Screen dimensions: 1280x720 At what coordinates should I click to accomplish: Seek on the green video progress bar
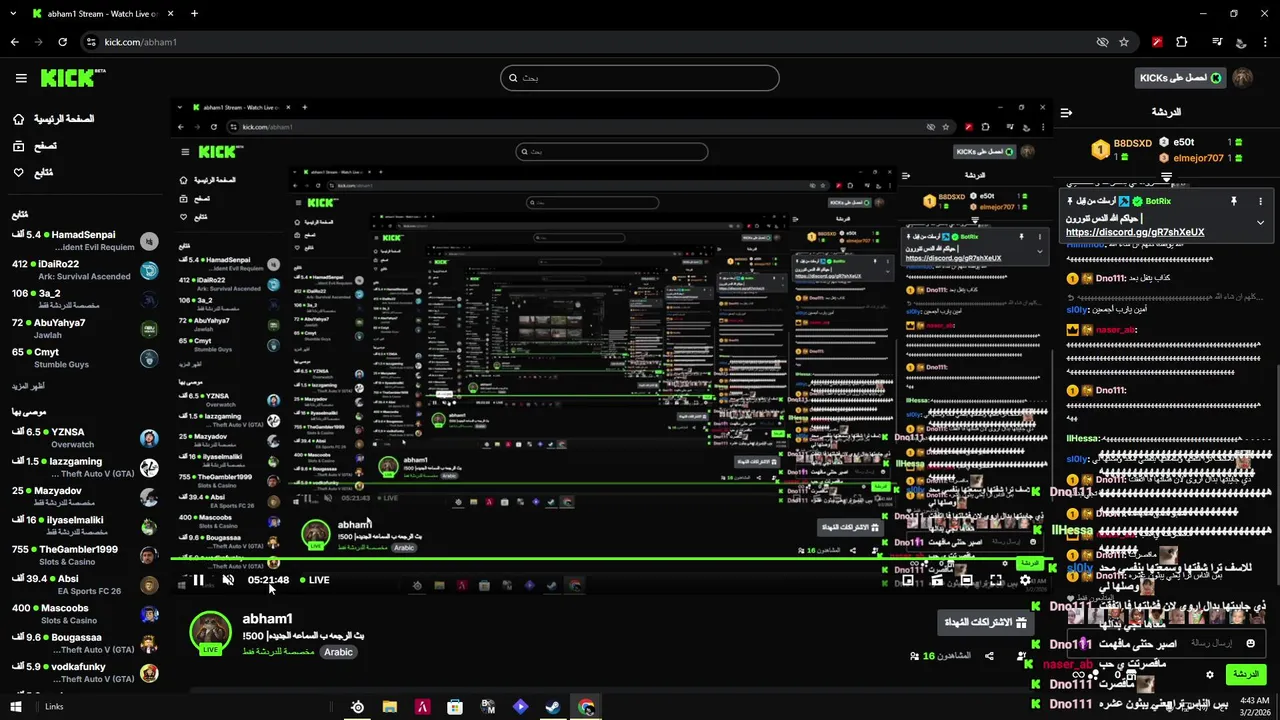coord(610,559)
